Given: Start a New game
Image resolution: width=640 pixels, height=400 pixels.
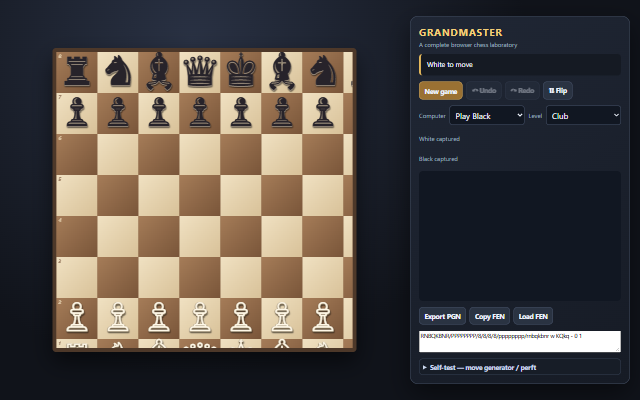Looking at the screenshot, I should (440, 91).
